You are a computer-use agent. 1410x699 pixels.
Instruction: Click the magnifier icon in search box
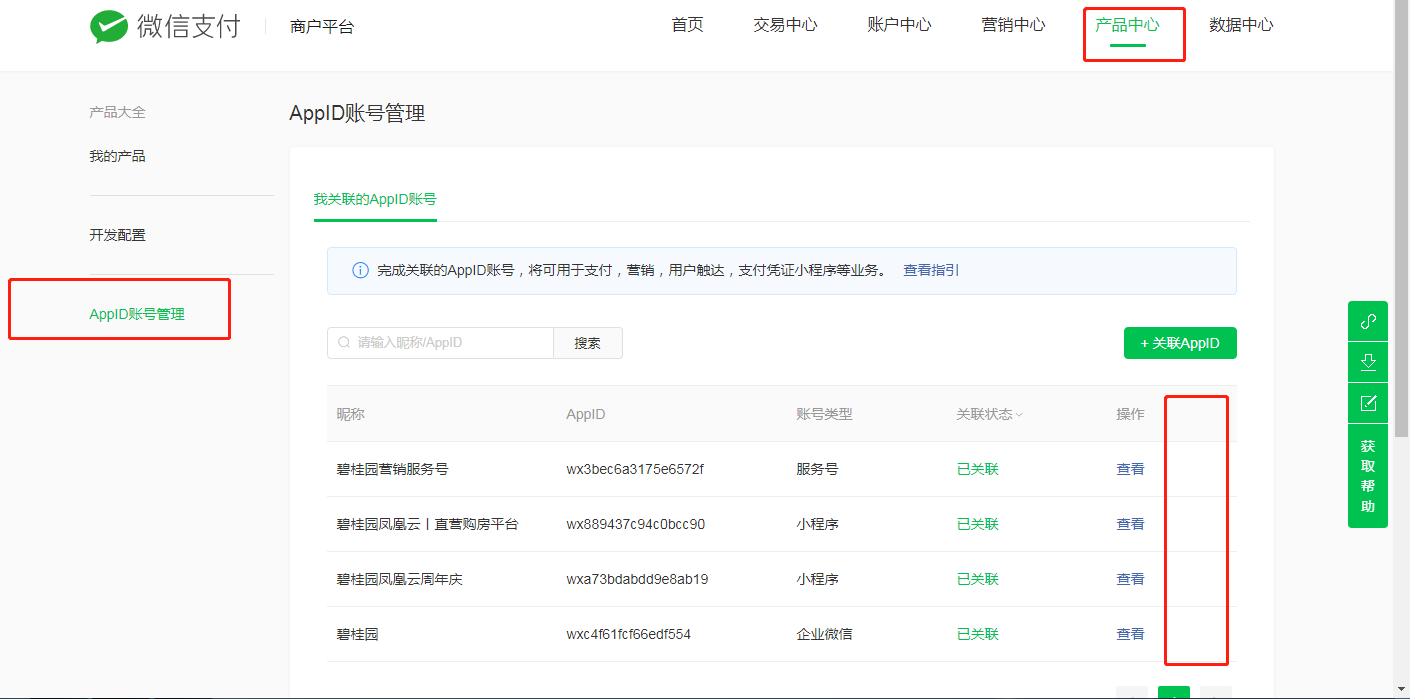(344, 343)
